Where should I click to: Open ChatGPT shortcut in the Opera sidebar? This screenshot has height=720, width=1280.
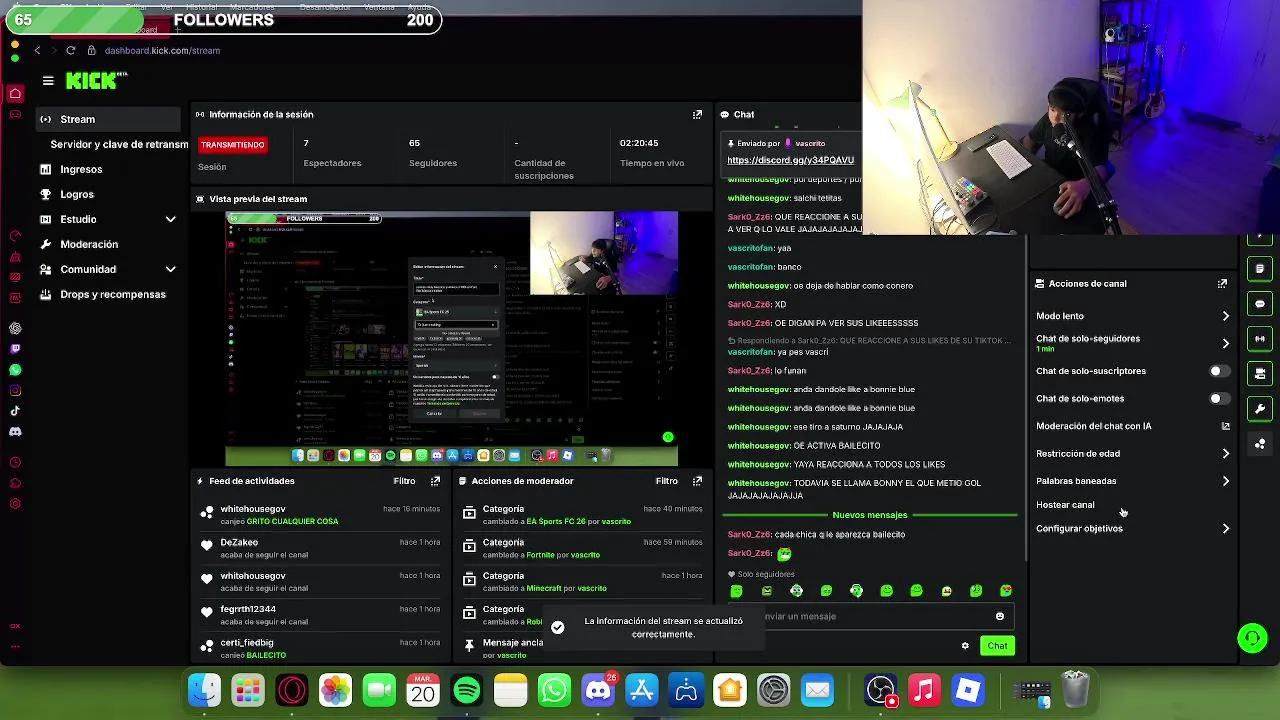[x=15, y=328]
